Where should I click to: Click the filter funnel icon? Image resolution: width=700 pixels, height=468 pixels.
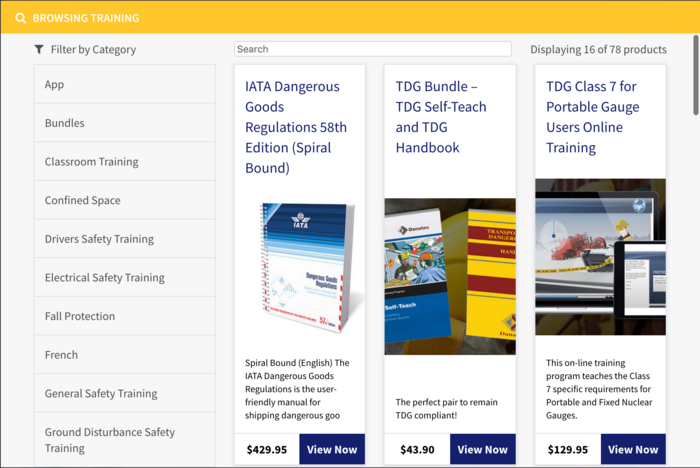pos(39,49)
